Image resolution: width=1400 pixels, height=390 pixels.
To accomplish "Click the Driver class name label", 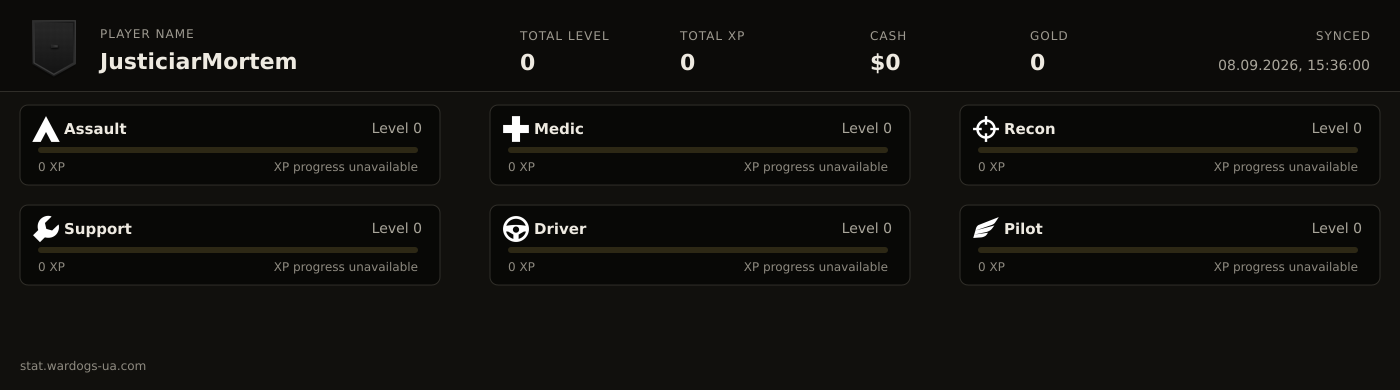I will pos(560,229).
